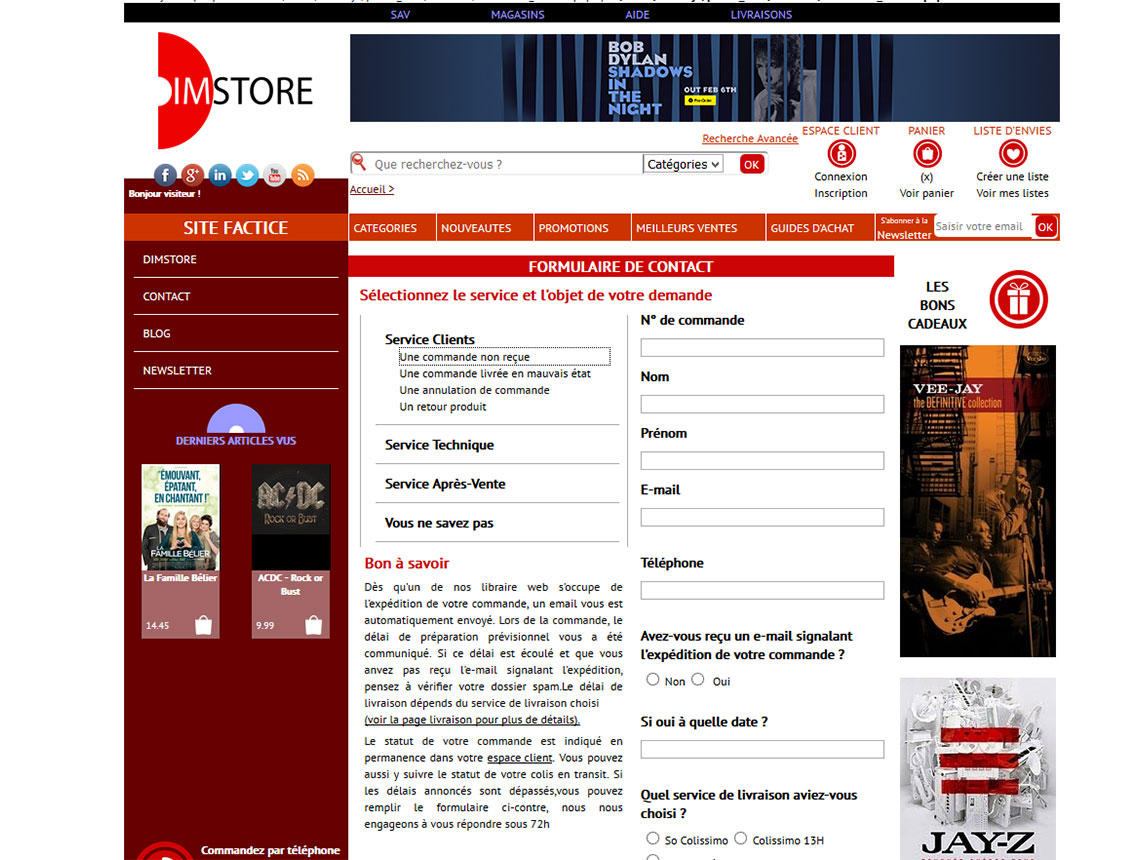Open the Facebook social icon

coord(165,175)
